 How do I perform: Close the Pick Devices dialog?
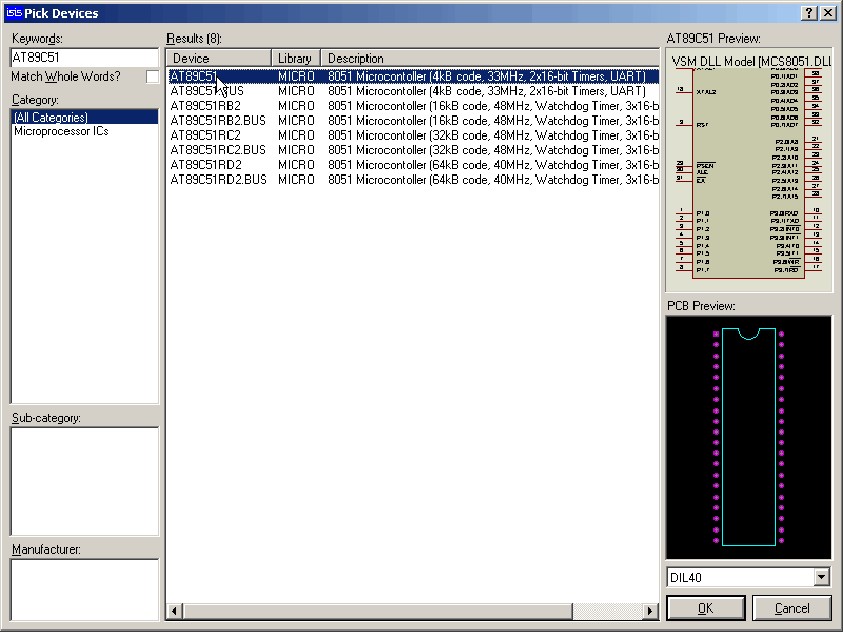(828, 13)
